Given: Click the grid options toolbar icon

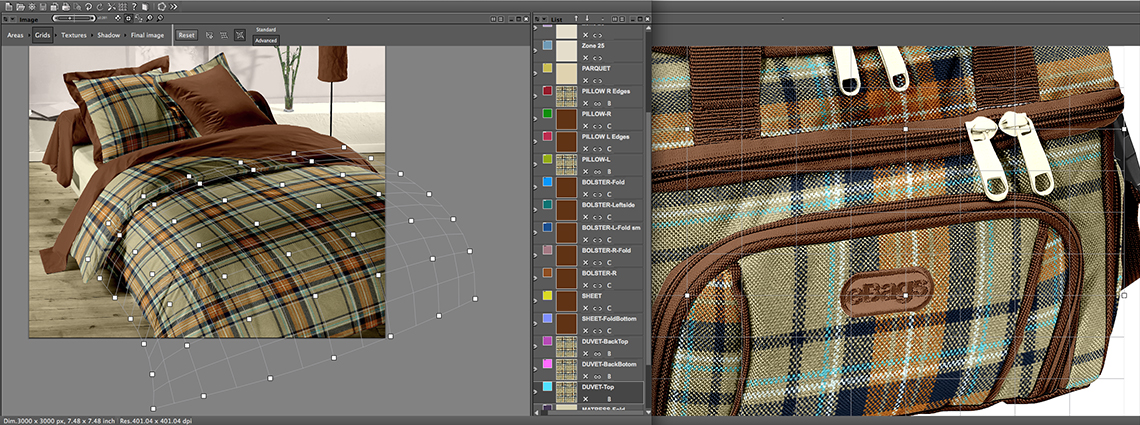Looking at the screenshot, I should coord(122,7).
